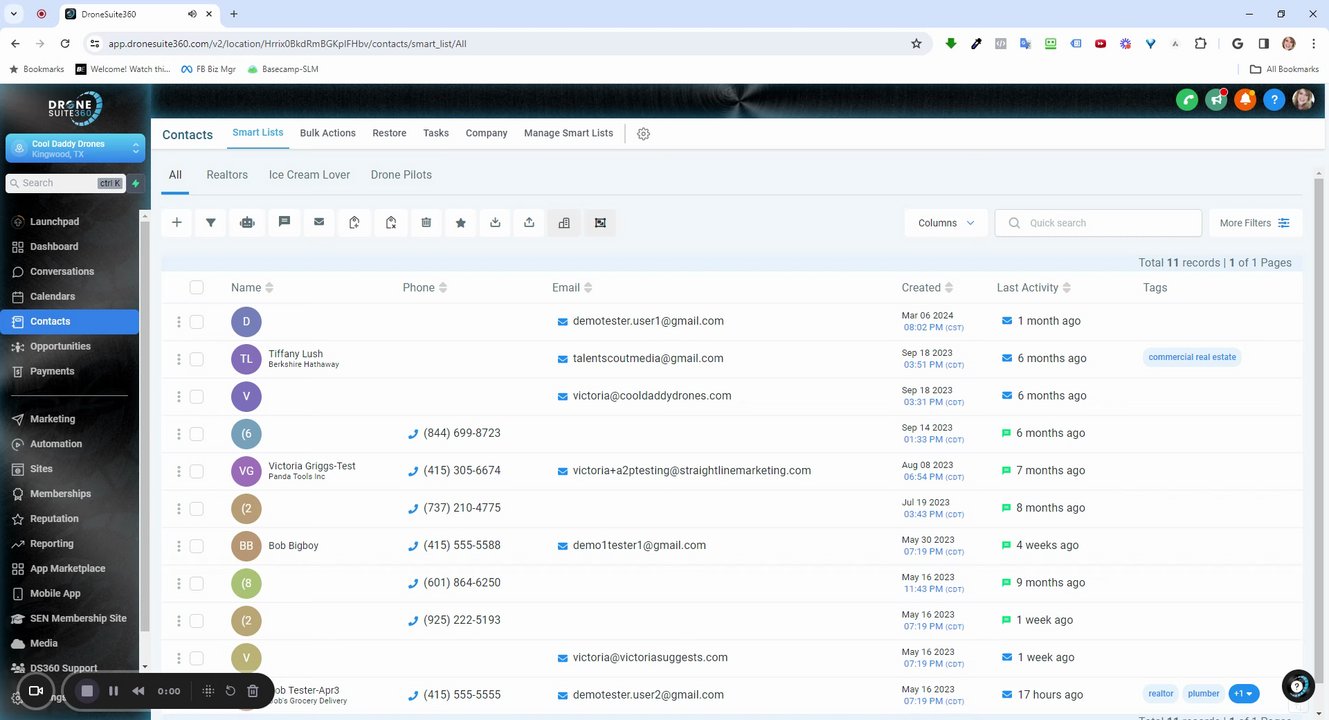Go to the Tasks tab
Viewport: 1329px width, 720px height.
436,133
